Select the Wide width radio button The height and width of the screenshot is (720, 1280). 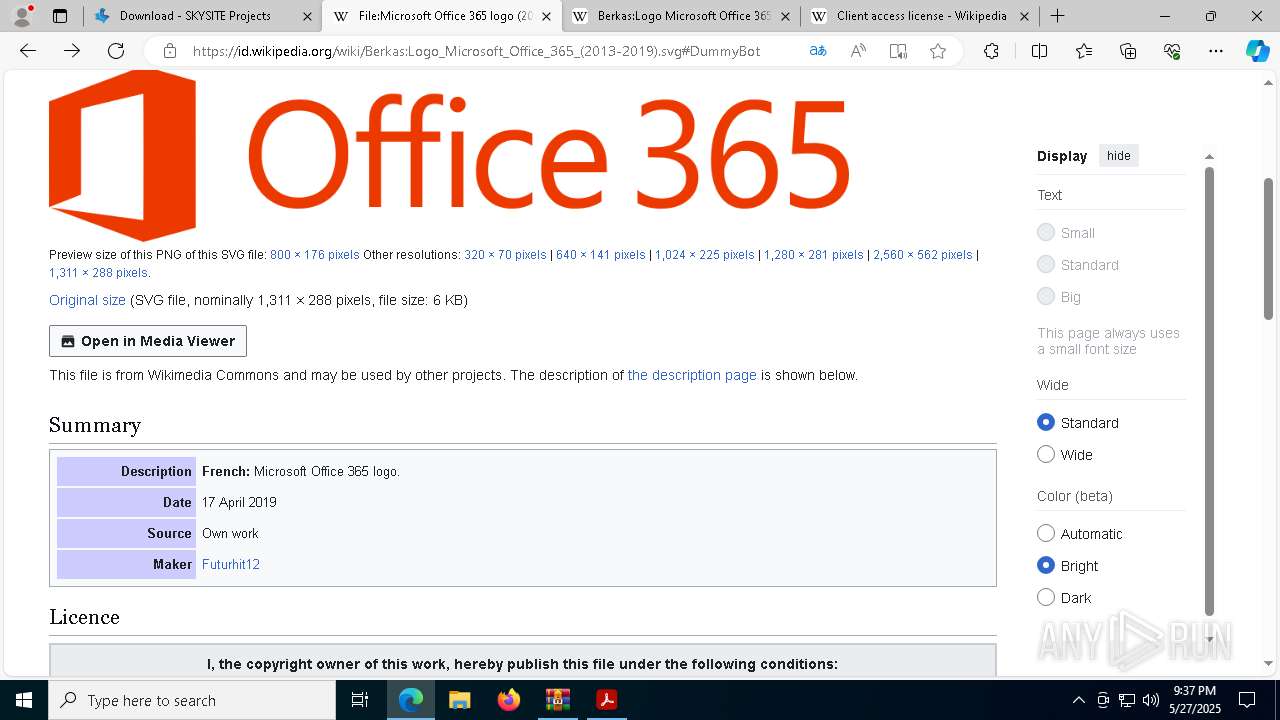[x=1046, y=454]
